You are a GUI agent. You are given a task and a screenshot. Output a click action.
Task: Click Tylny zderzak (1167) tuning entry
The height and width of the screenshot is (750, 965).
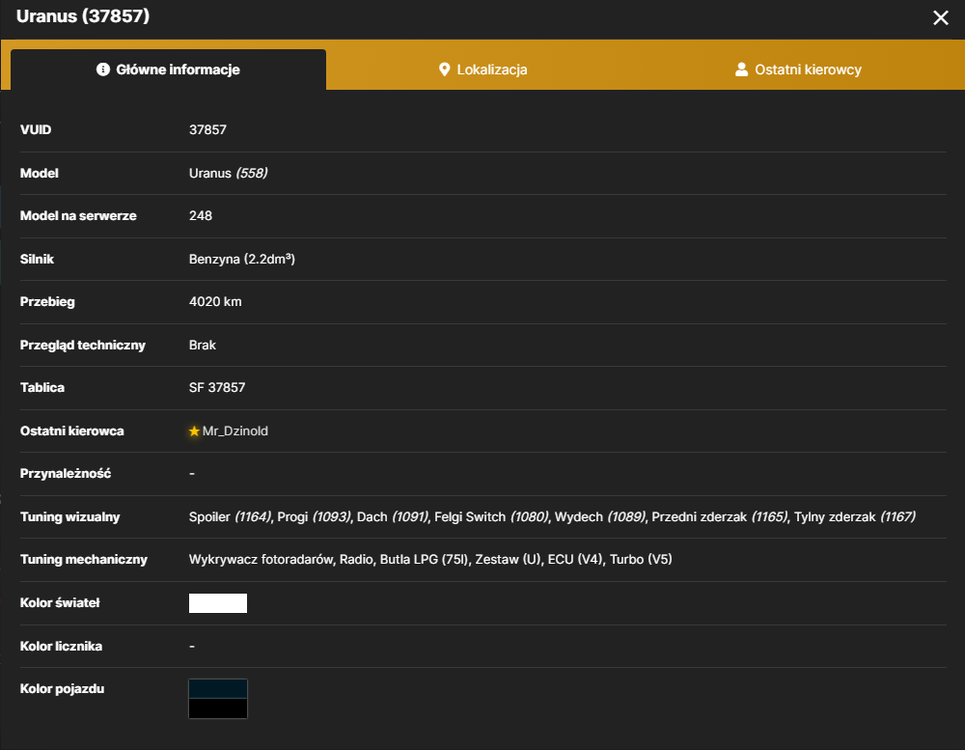pos(855,517)
